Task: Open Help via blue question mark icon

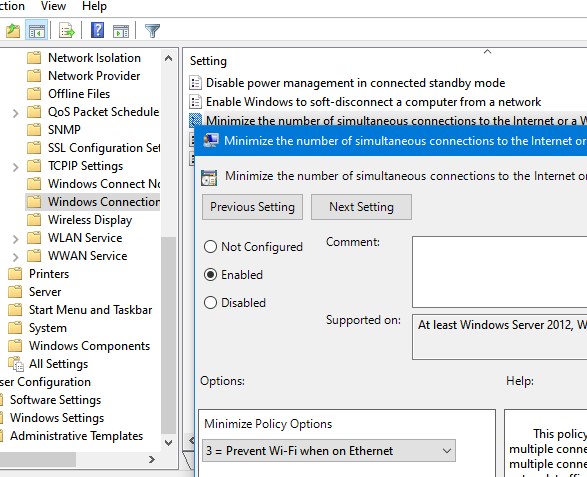Action: 97,30
